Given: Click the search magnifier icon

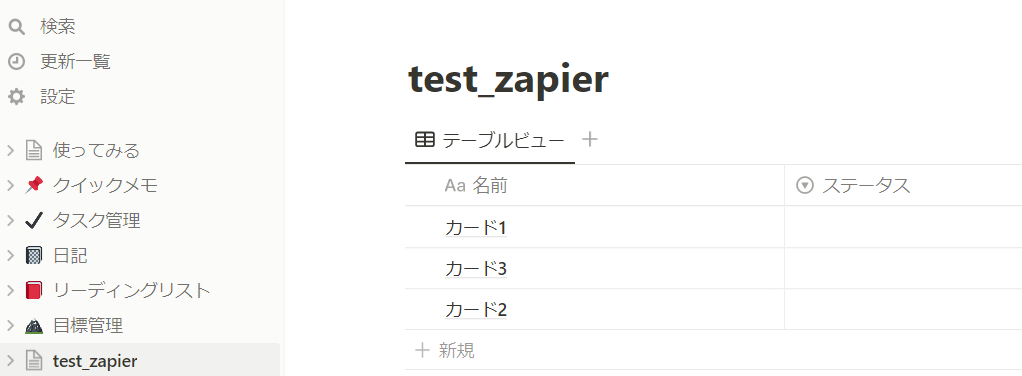Looking at the screenshot, I should click(16, 27).
